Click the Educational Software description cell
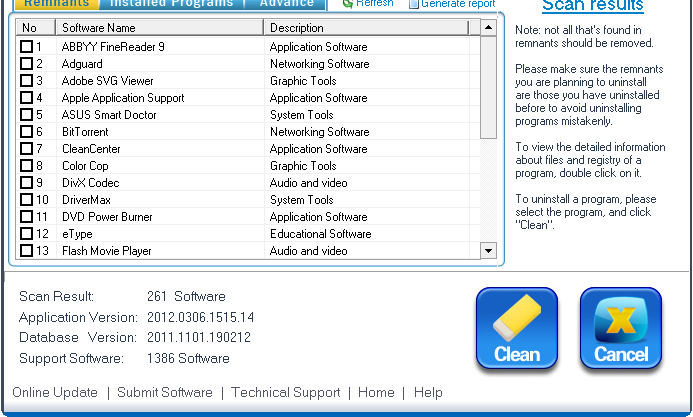This screenshot has height=417, width=693. pos(320,234)
